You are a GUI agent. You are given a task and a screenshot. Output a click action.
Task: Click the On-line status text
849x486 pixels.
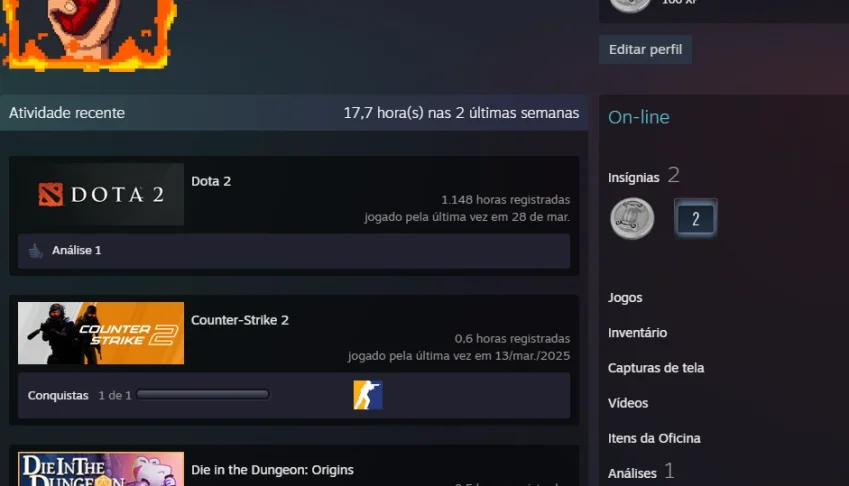[638, 117]
